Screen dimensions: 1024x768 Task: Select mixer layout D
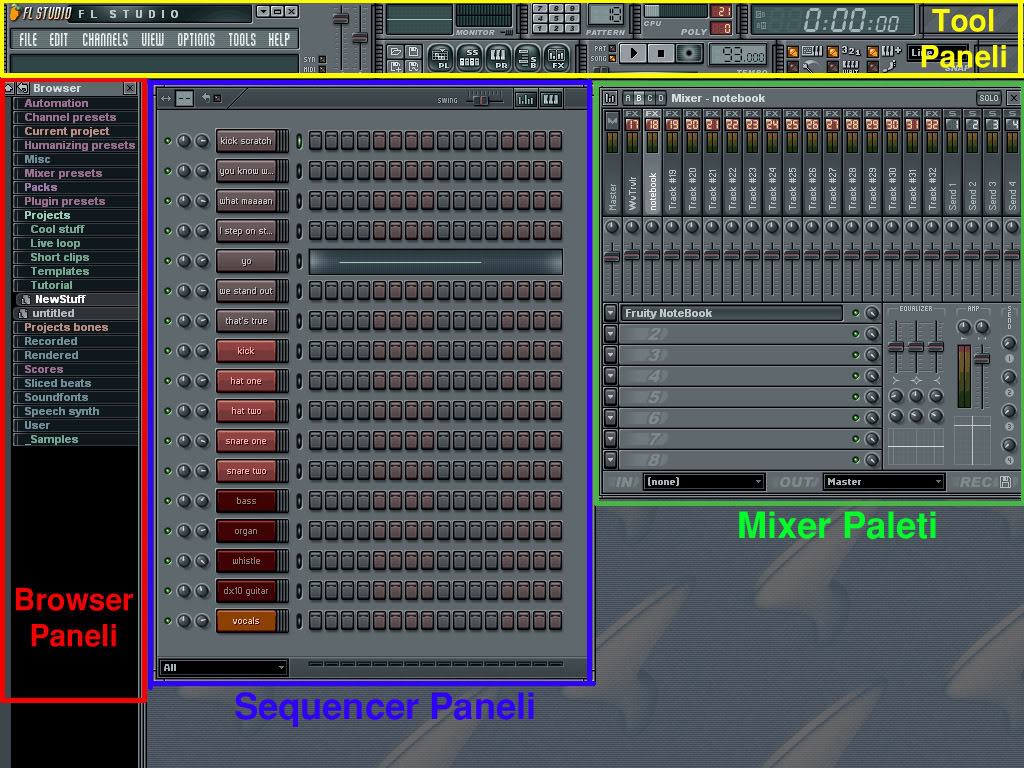click(x=661, y=98)
